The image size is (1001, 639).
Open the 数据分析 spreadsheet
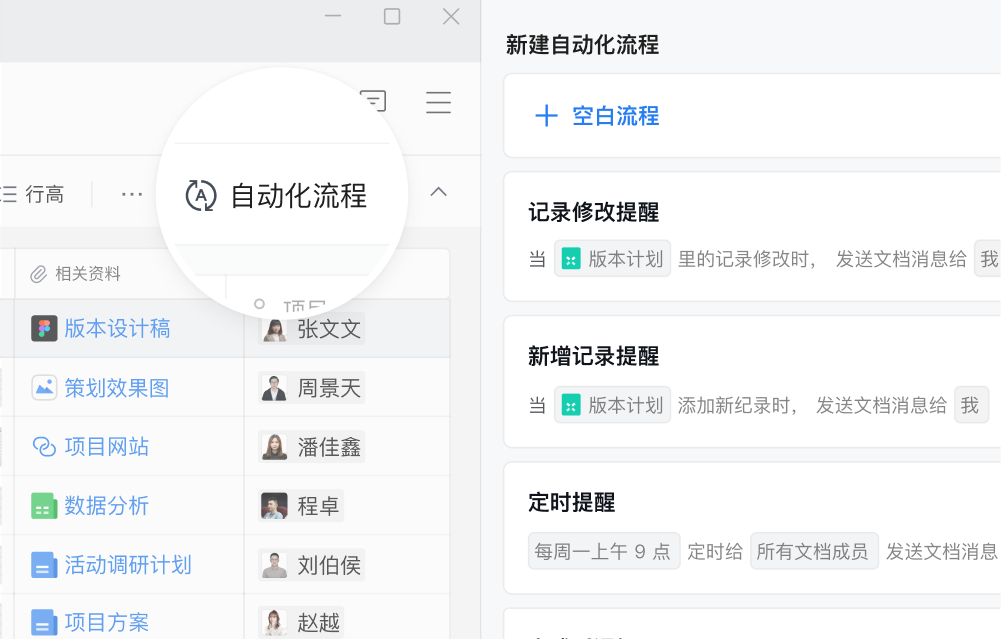pos(106,506)
